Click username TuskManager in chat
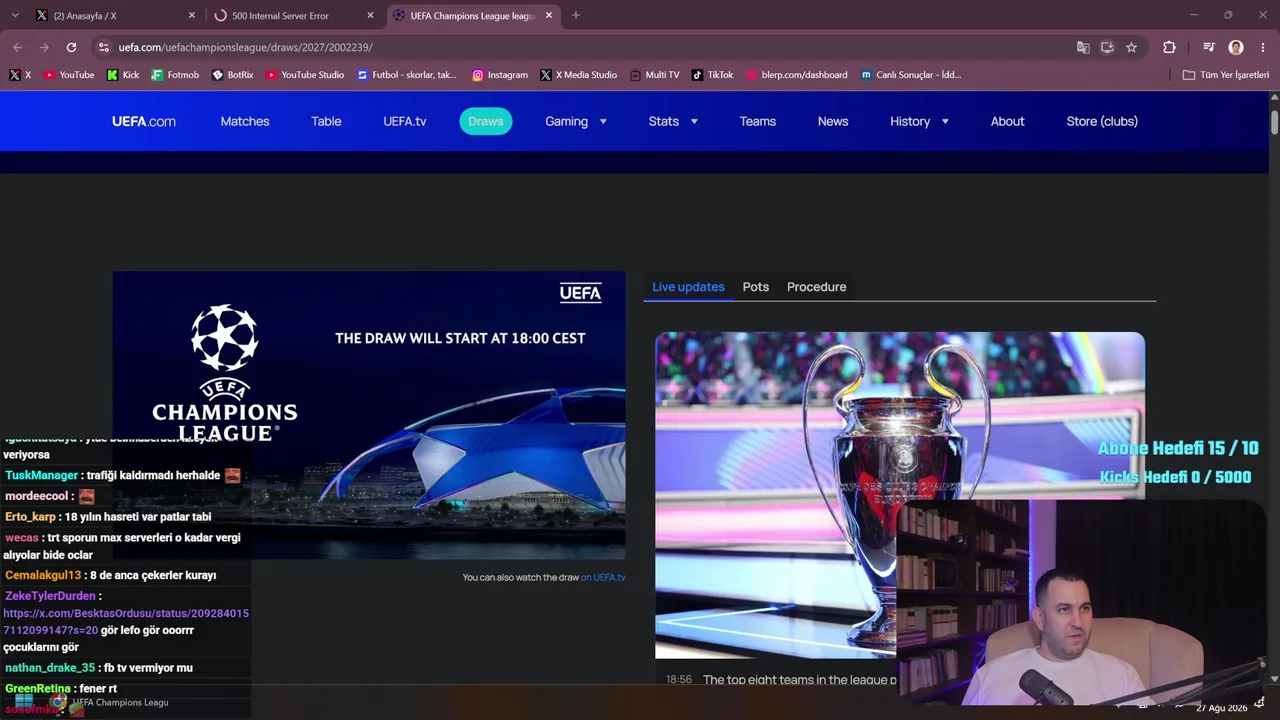Viewport: 1280px width, 720px height. (41, 475)
